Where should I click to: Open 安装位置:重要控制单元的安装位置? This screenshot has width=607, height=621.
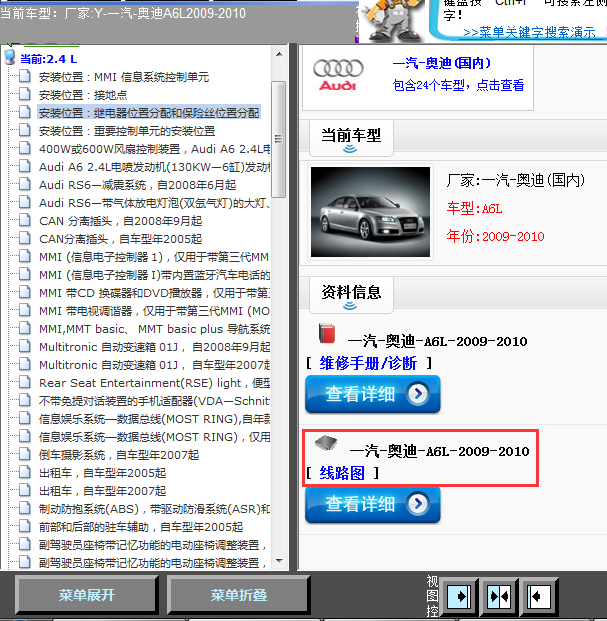(127, 131)
